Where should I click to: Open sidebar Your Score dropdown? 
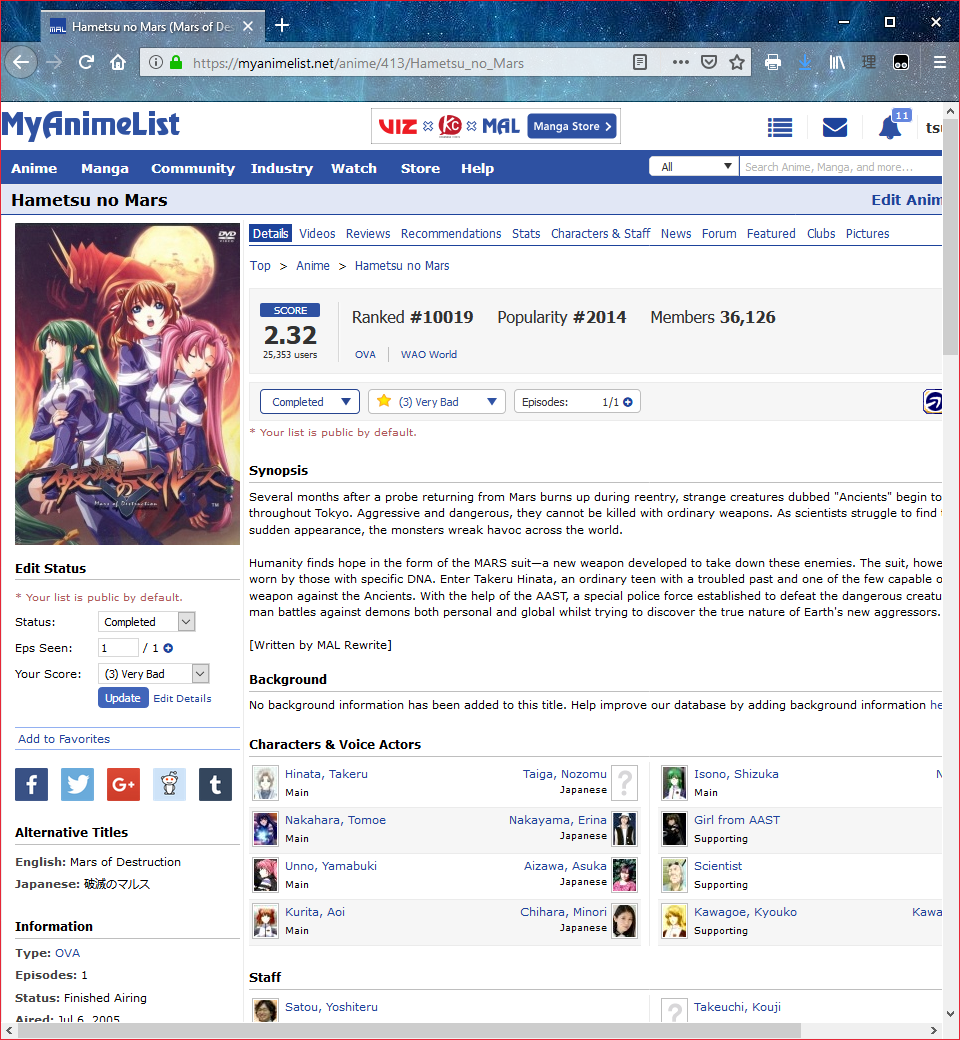pyautogui.click(x=154, y=674)
